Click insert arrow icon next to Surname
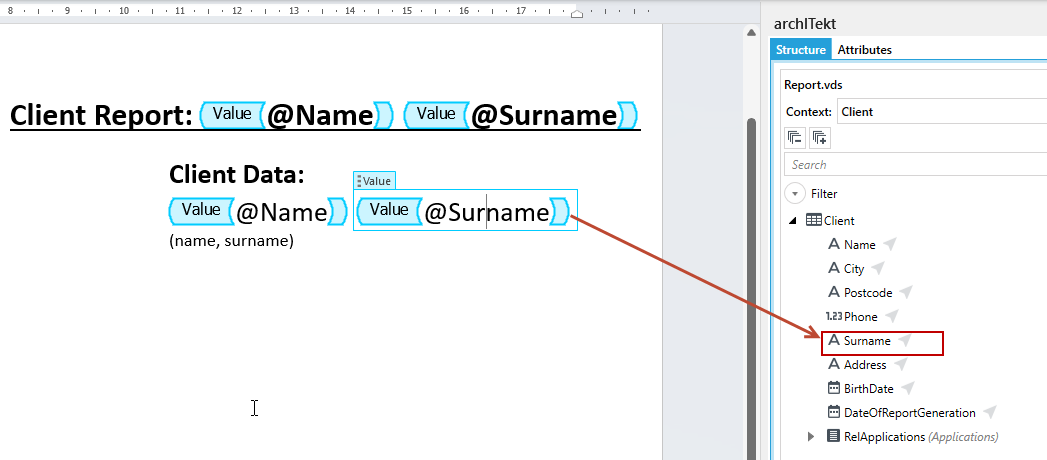Viewport: 1047px width, 460px height. pos(904,340)
